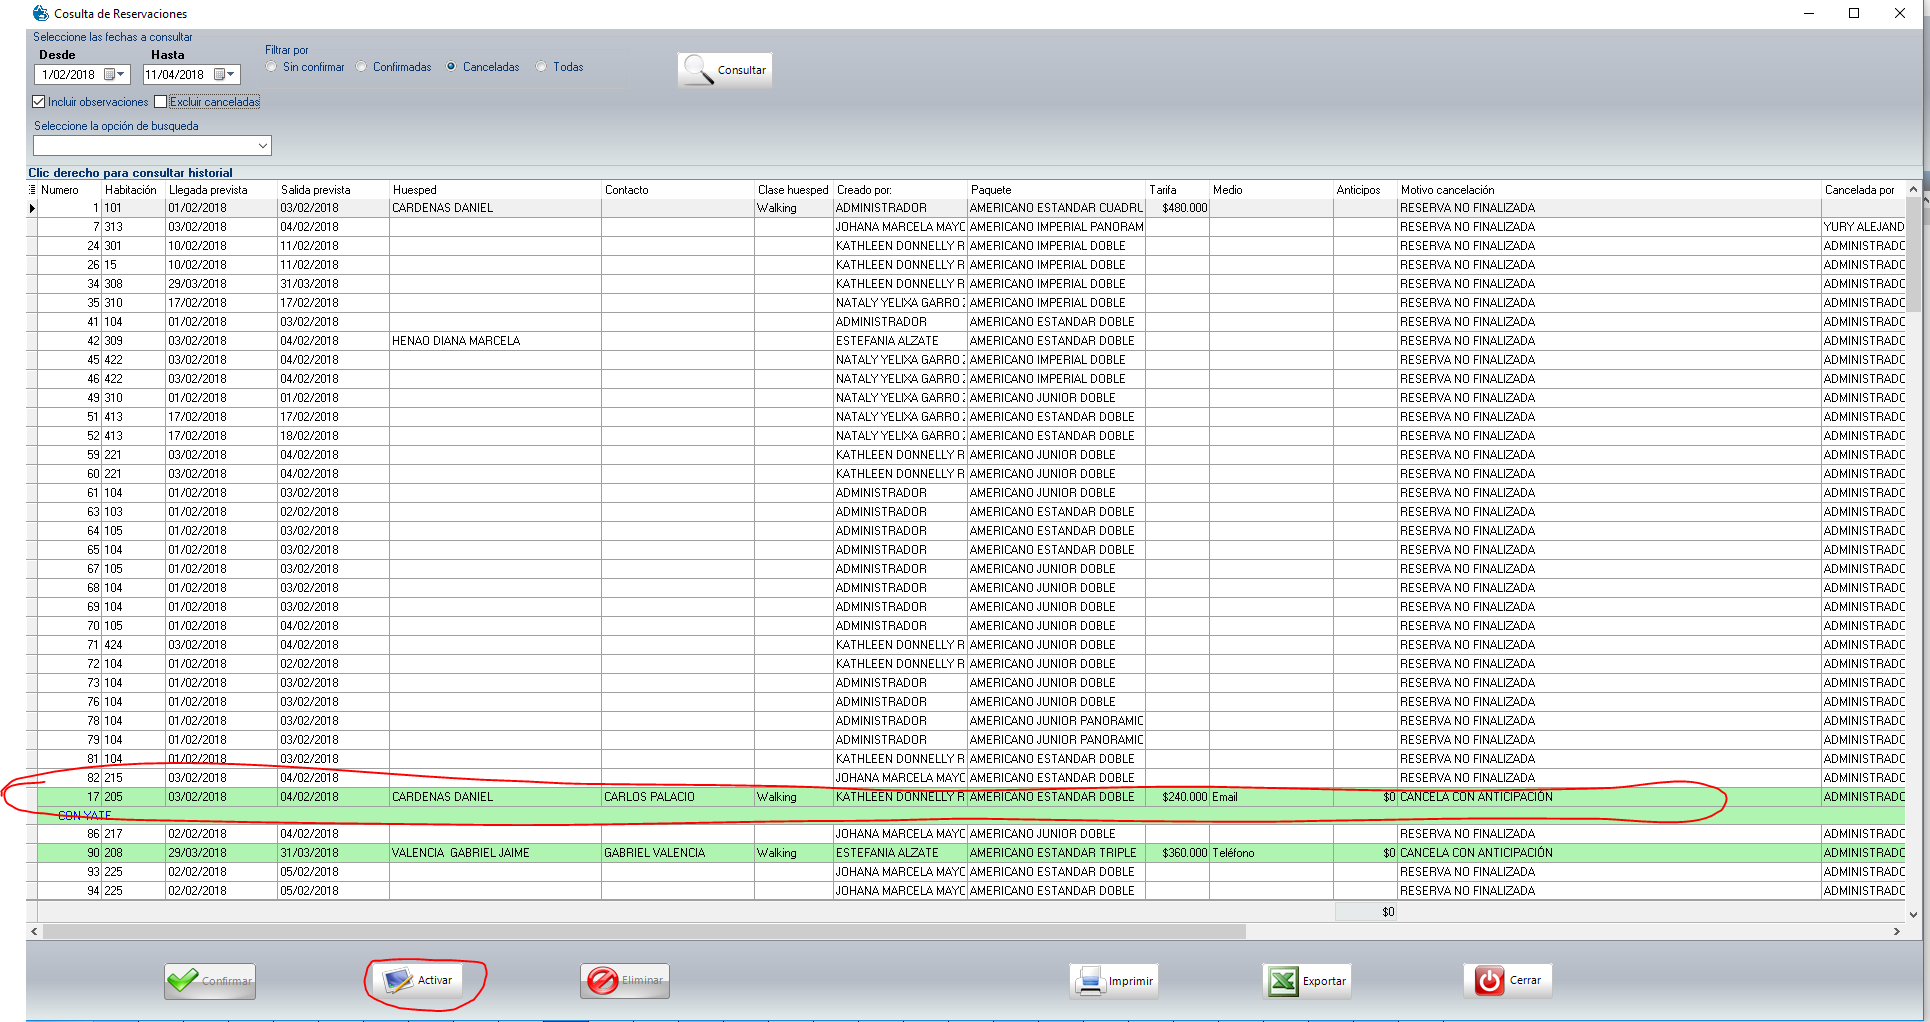Viewport: 1930px width, 1022px height.
Task: Click the red power Cerrar icon
Action: (1489, 981)
